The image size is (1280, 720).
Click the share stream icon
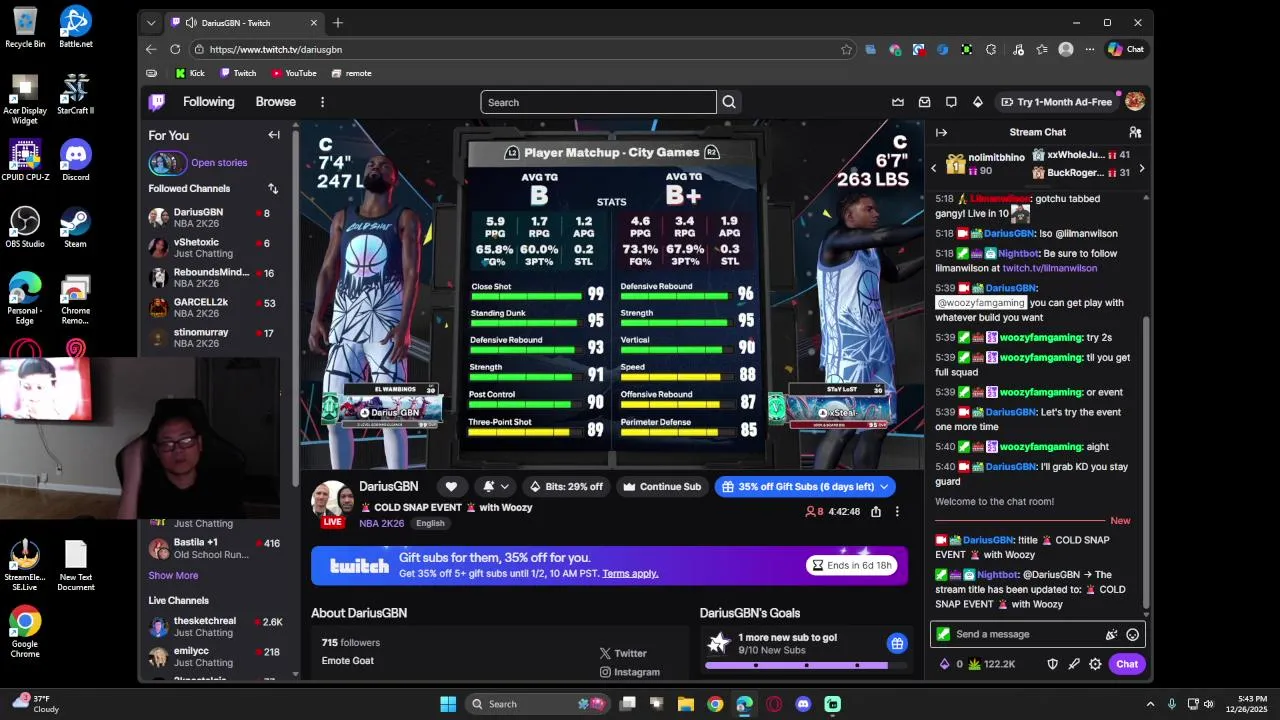(x=876, y=512)
